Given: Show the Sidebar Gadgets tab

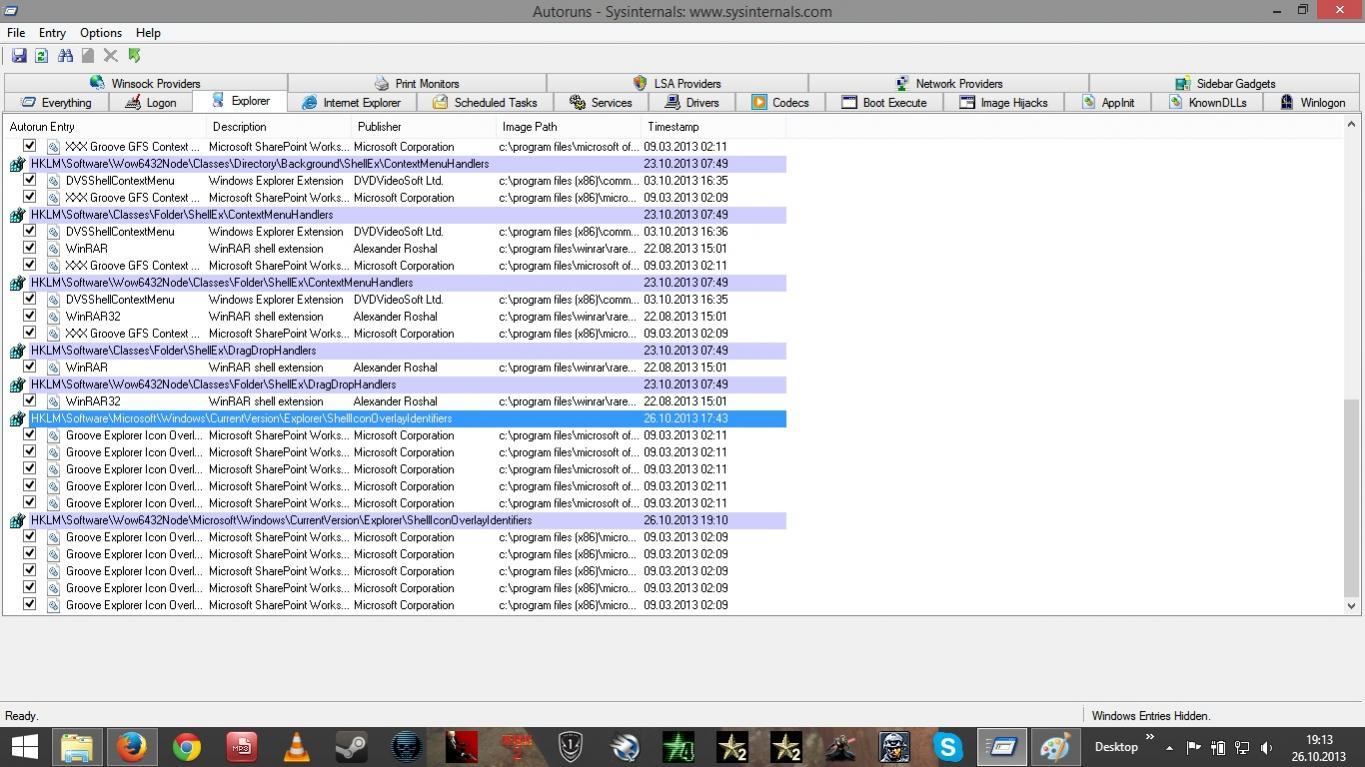Looking at the screenshot, I should (1225, 83).
